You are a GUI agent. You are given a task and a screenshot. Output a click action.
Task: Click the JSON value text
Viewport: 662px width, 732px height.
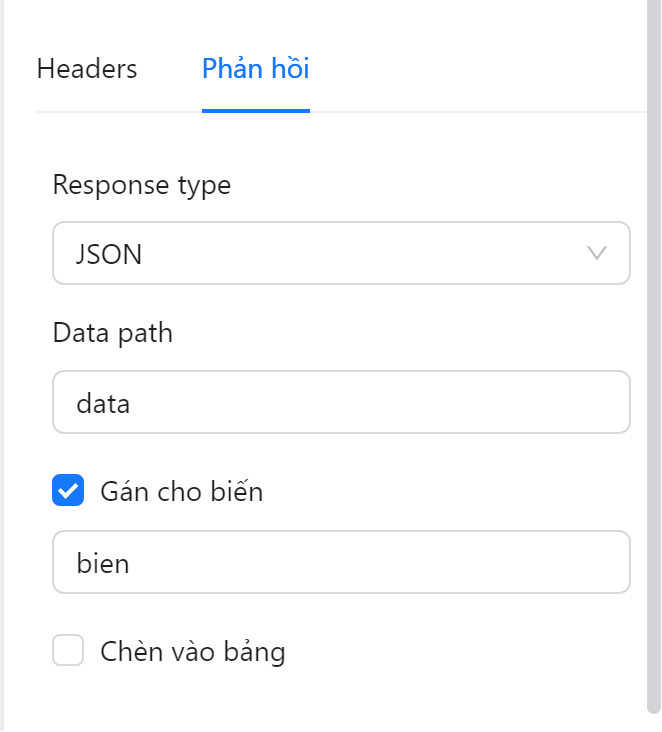coord(109,254)
